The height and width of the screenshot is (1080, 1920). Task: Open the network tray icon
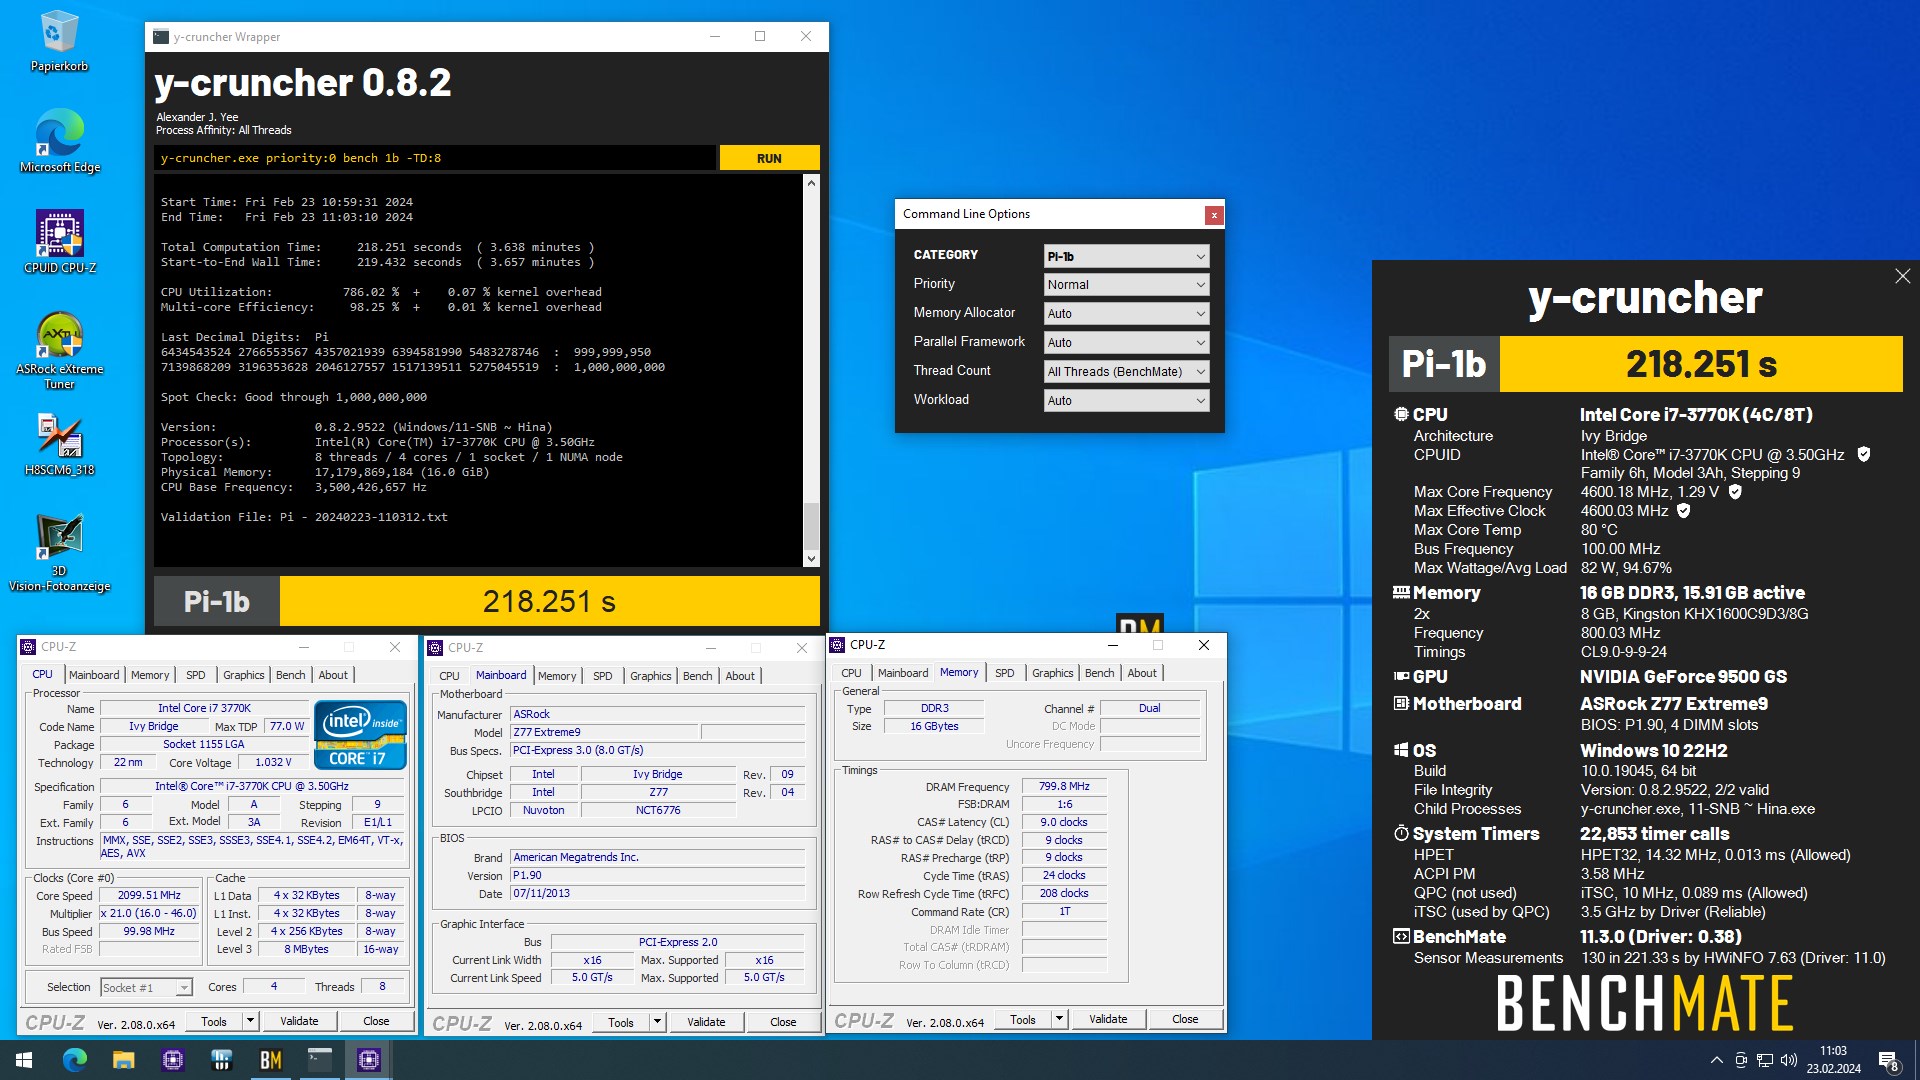tap(1765, 1060)
